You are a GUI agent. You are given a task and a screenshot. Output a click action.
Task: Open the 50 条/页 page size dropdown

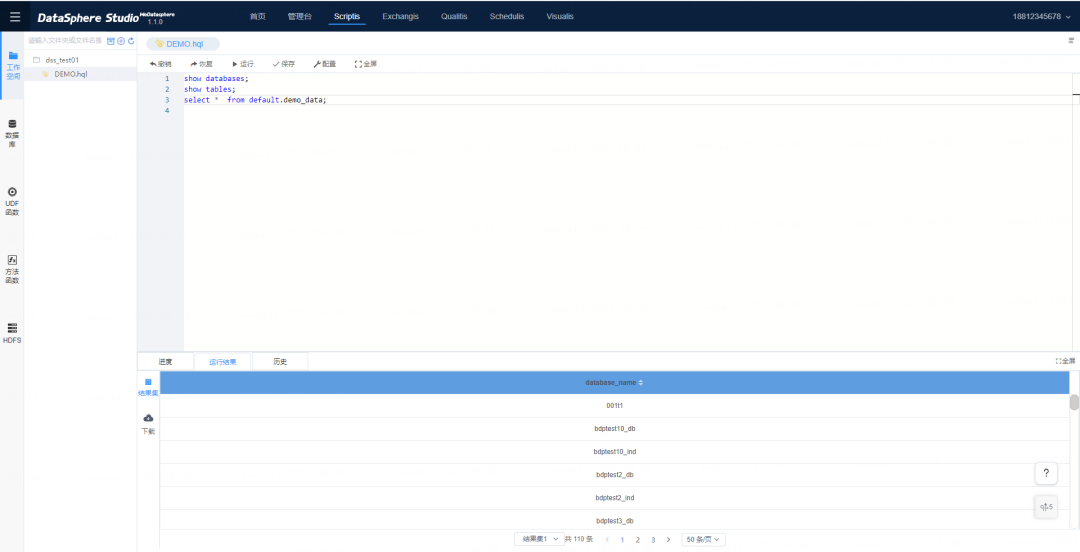pyautogui.click(x=703, y=539)
